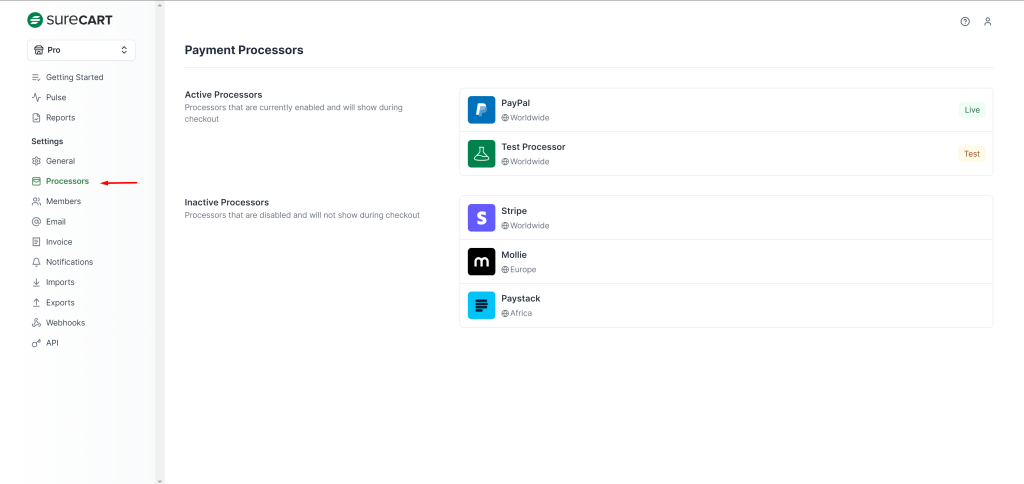Click the PayPal logo icon
Viewport: 1024px width, 484px height.
(x=481, y=110)
